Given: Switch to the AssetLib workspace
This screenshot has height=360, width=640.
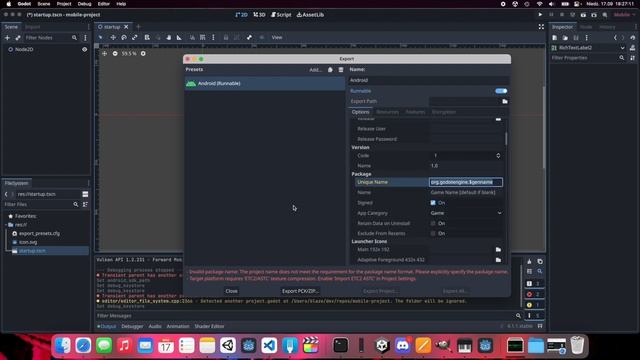Looking at the screenshot, I should click(x=310, y=15).
